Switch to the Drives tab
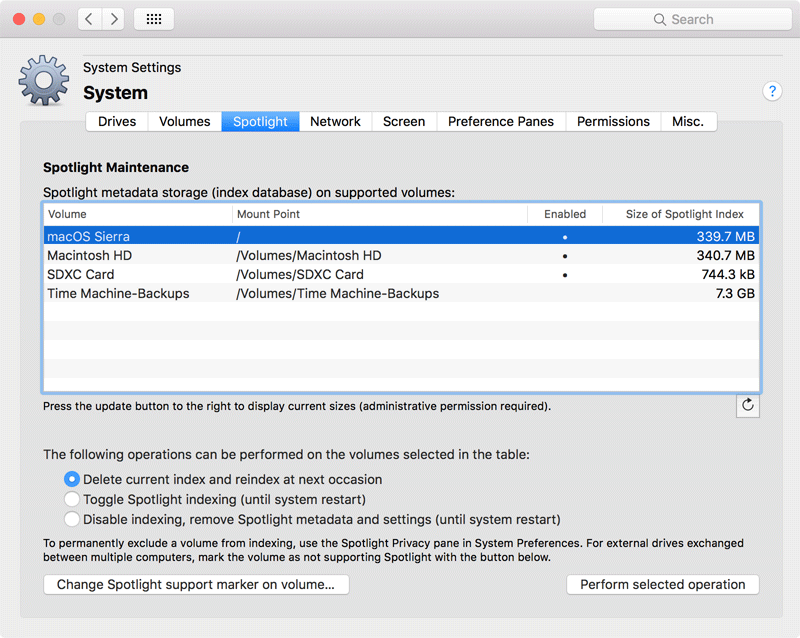This screenshot has width=800, height=638. coord(117,121)
